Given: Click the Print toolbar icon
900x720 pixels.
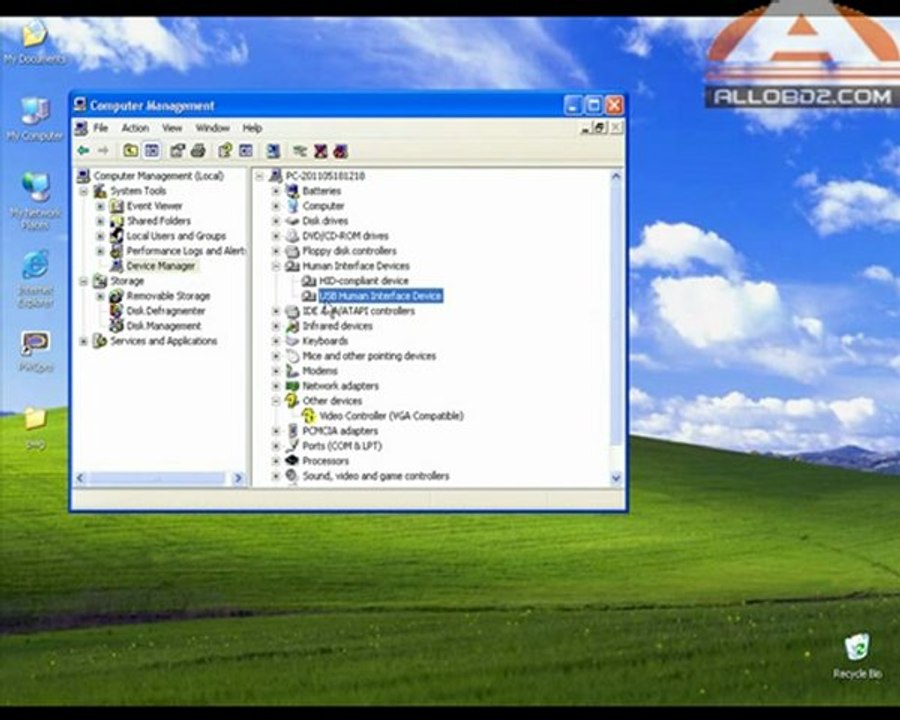Looking at the screenshot, I should click(x=198, y=151).
